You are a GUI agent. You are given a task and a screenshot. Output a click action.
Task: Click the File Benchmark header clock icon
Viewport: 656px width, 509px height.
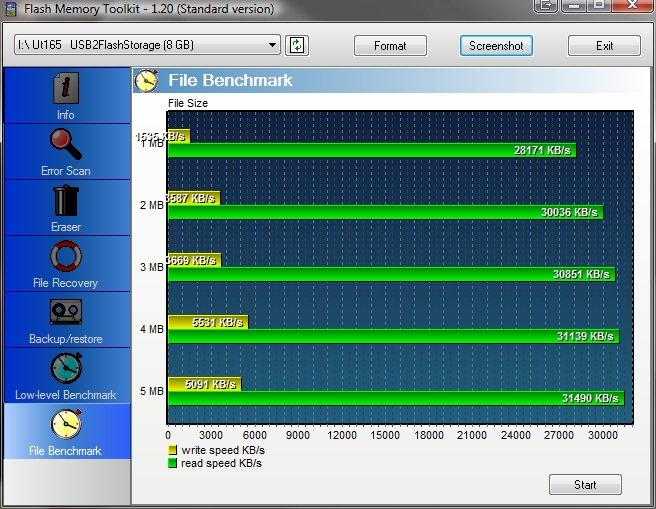point(147,80)
